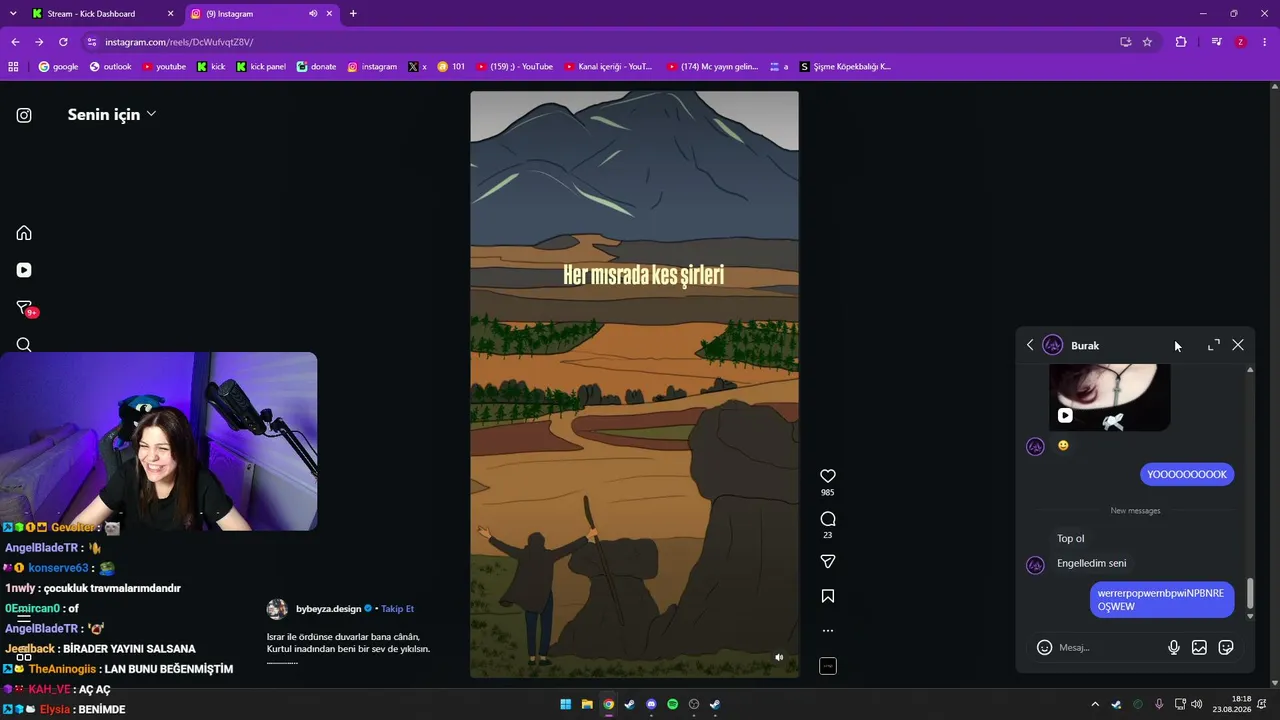This screenshot has width=1280, height=720.
Task: Open Instagram home via the logo icon
Action: 24,115
